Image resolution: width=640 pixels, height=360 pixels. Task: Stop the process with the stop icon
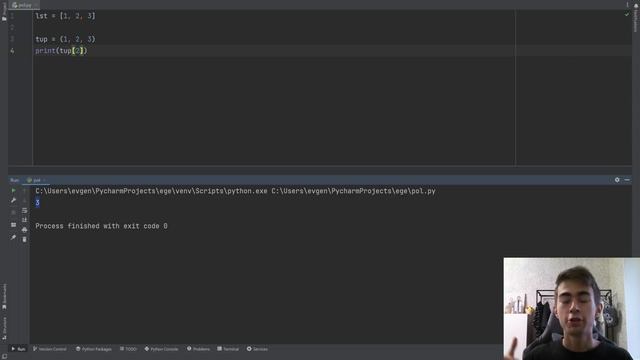point(13,212)
